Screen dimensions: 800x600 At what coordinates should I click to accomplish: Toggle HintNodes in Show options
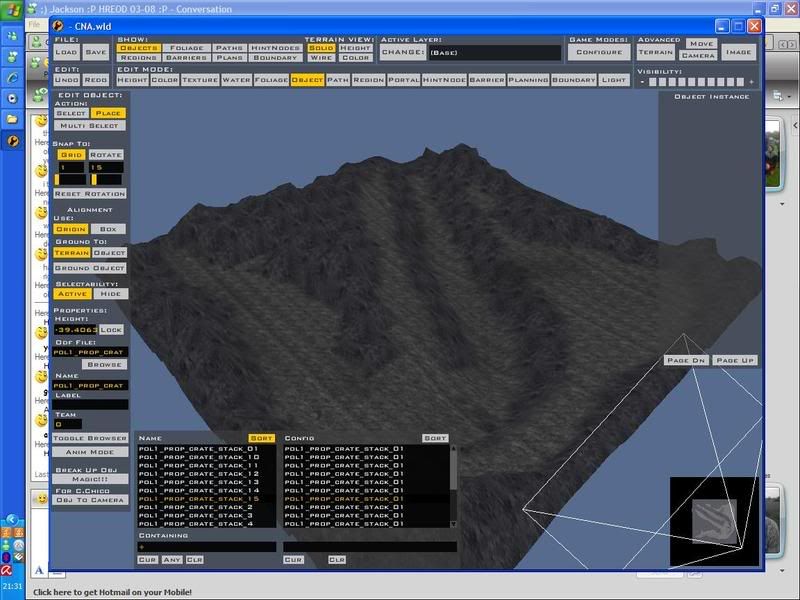click(x=275, y=48)
